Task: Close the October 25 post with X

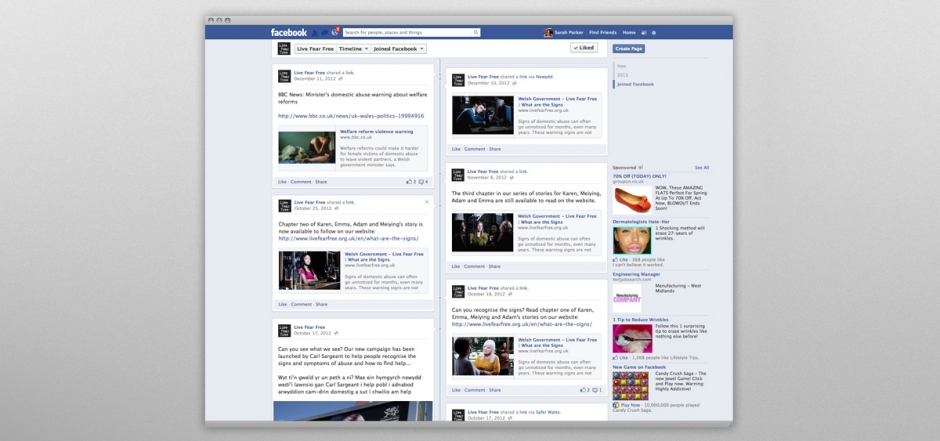Action: [427, 202]
